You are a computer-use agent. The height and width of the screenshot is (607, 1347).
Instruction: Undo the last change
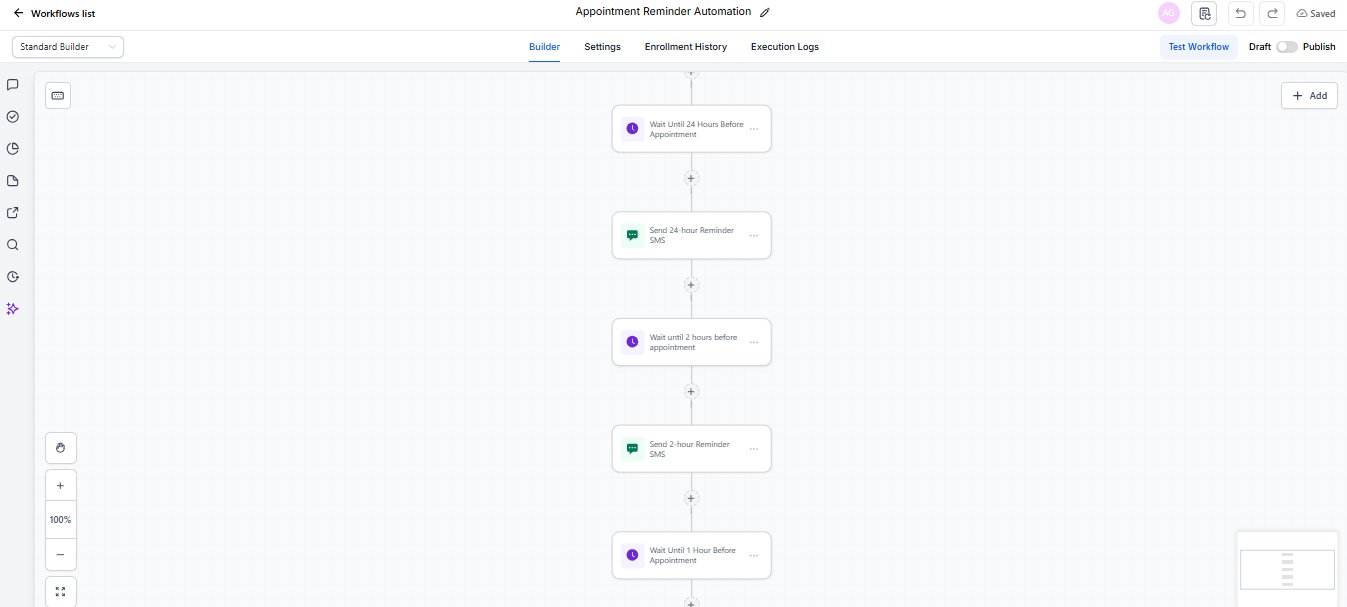1240,13
